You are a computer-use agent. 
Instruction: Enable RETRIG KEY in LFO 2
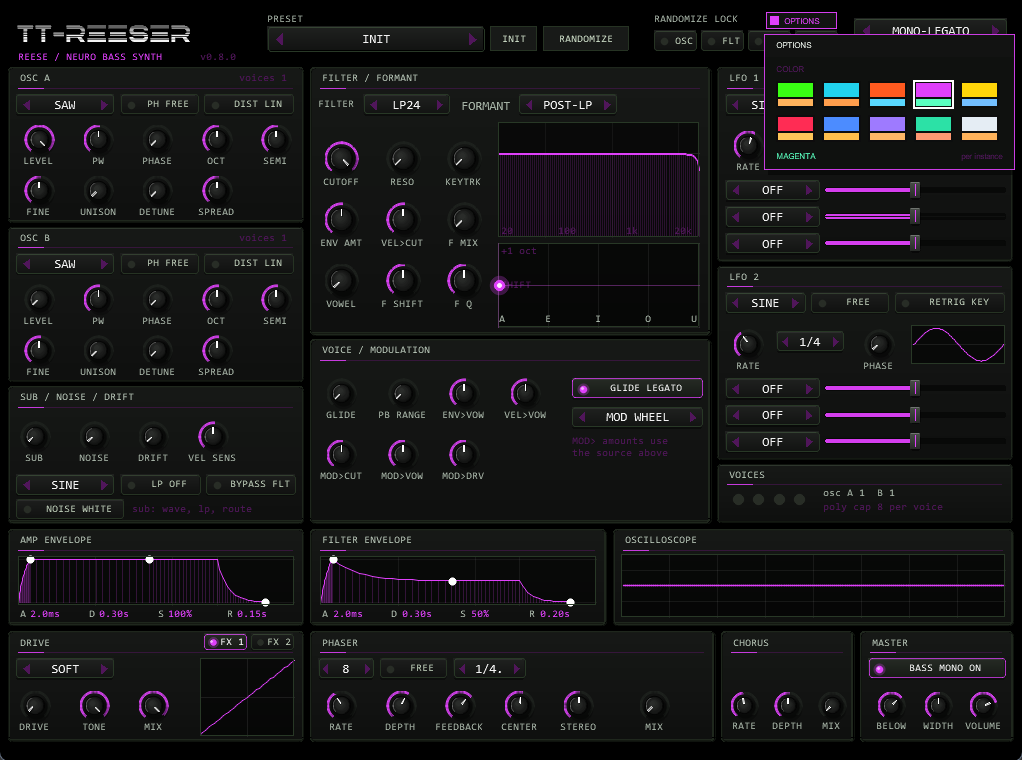[950, 302]
